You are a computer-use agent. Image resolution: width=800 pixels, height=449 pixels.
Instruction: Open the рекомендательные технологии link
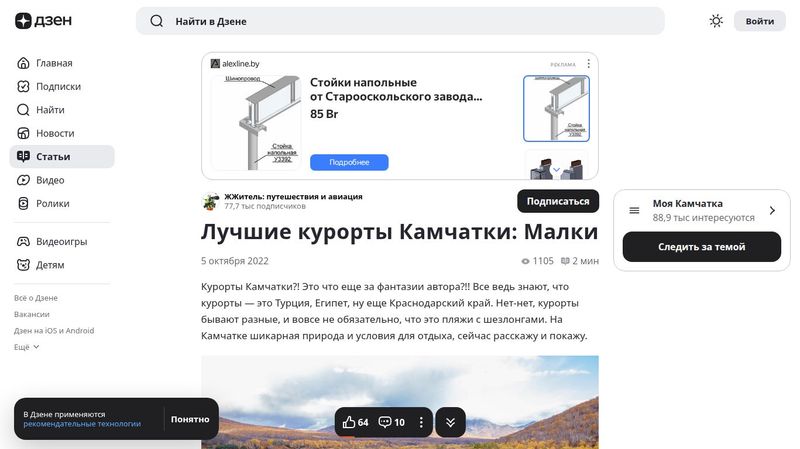point(82,423)
